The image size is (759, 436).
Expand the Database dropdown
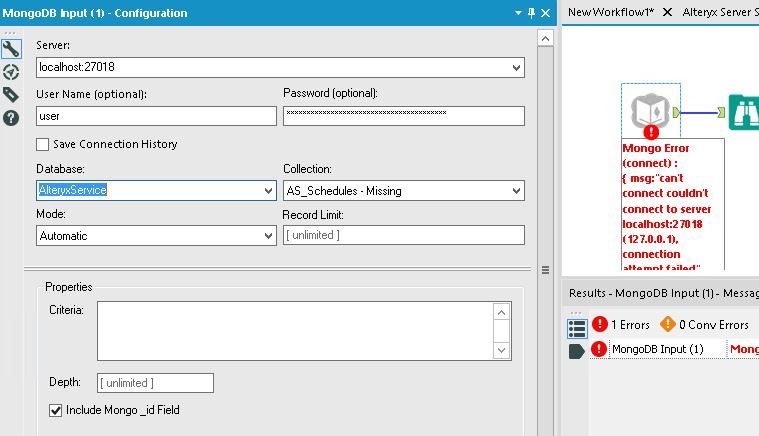click(268, 191)
